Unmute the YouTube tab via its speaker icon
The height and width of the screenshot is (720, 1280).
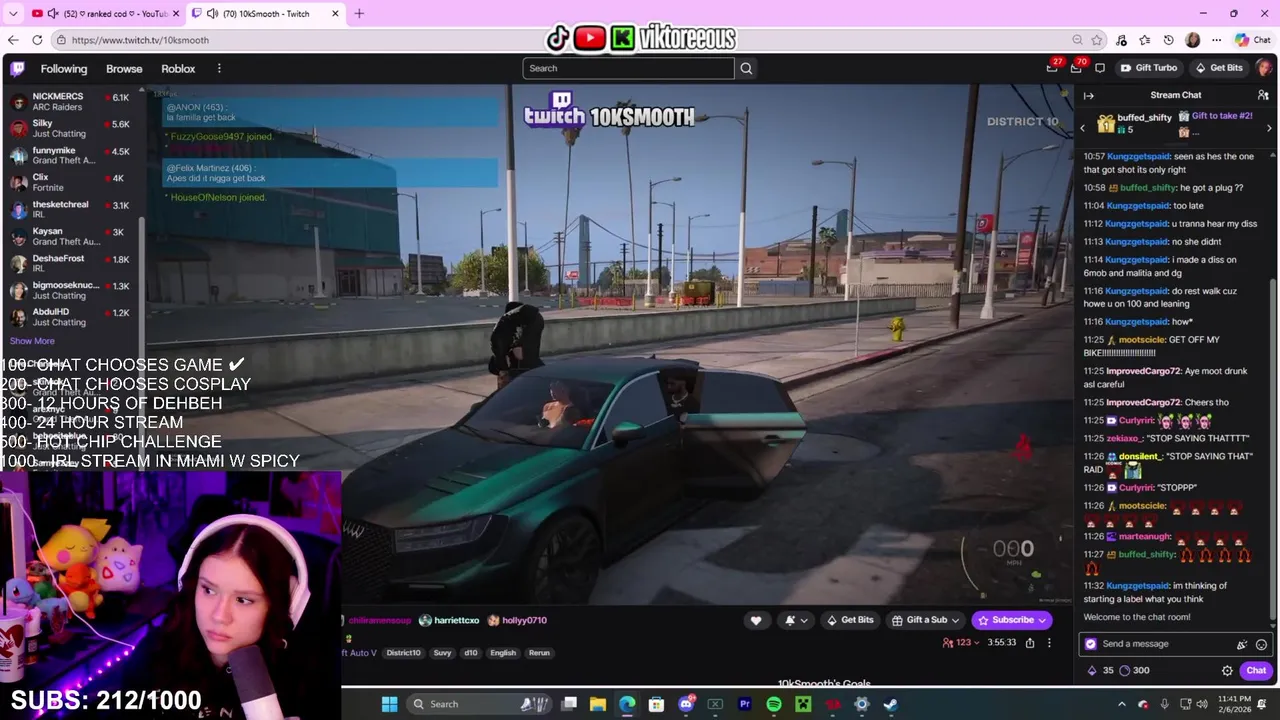(53, 14)
